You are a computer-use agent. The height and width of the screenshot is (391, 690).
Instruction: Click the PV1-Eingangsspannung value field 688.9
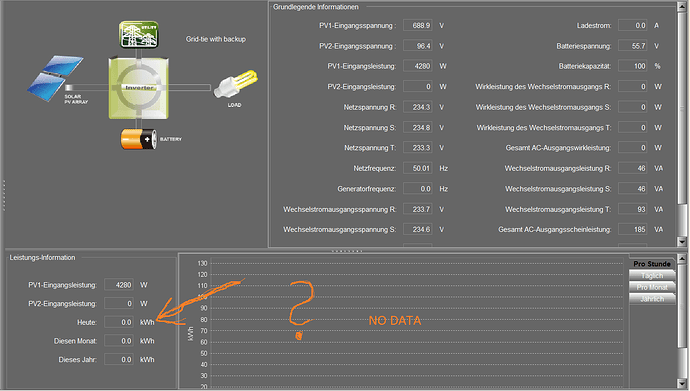tap(418, 26)
